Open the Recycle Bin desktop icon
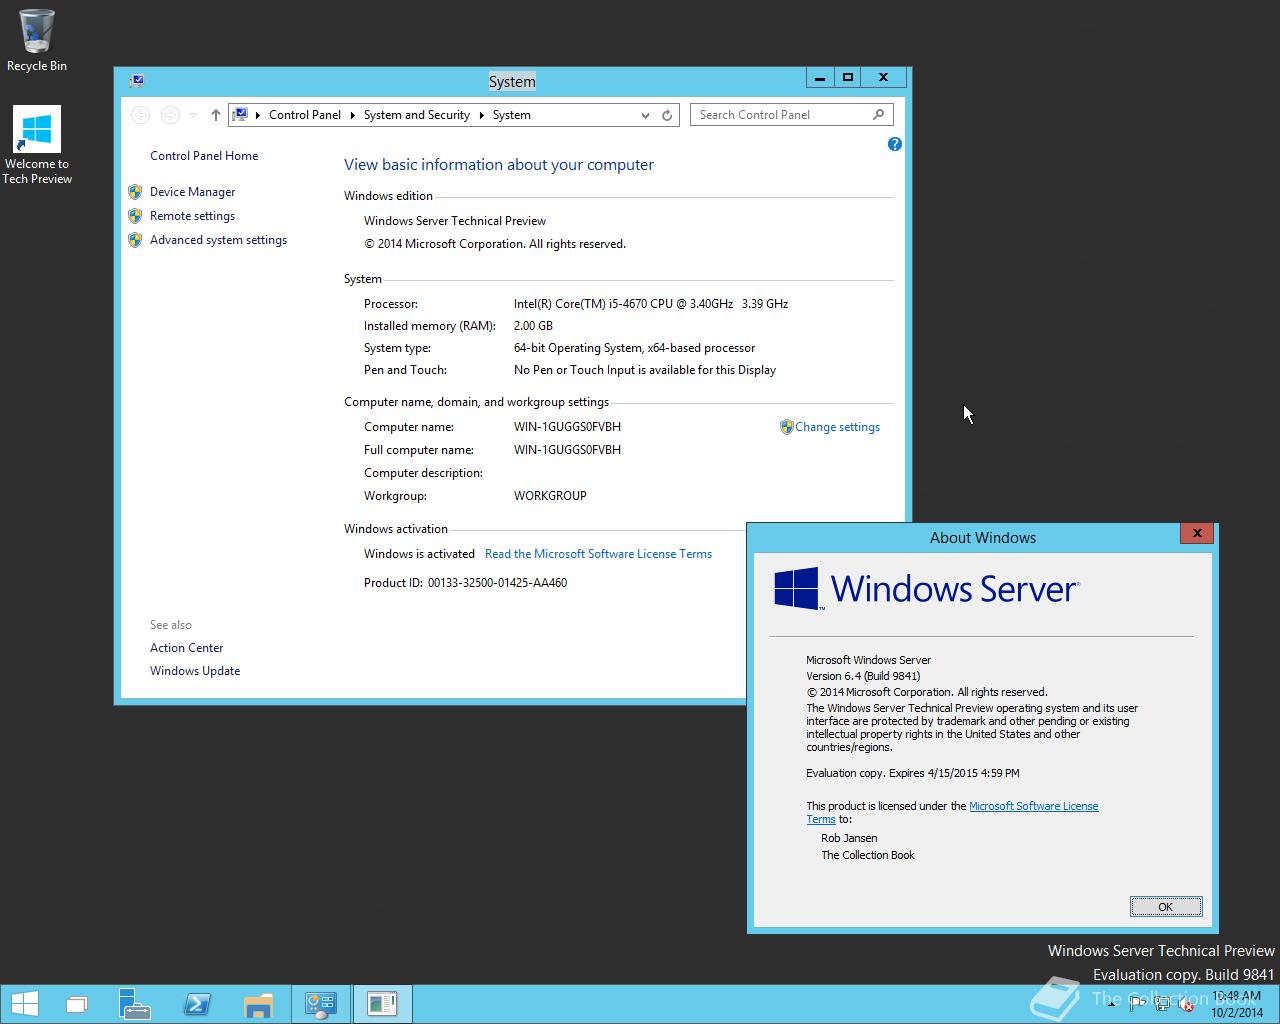Screen dimensions: 1280x1024 click(37, 40)
